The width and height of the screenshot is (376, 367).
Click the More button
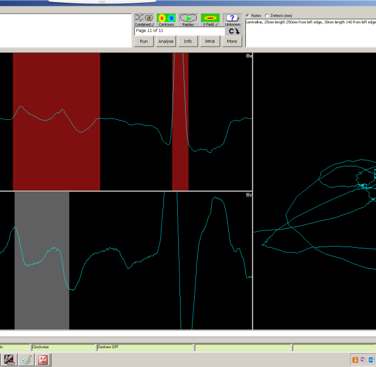tap(232, 41)
